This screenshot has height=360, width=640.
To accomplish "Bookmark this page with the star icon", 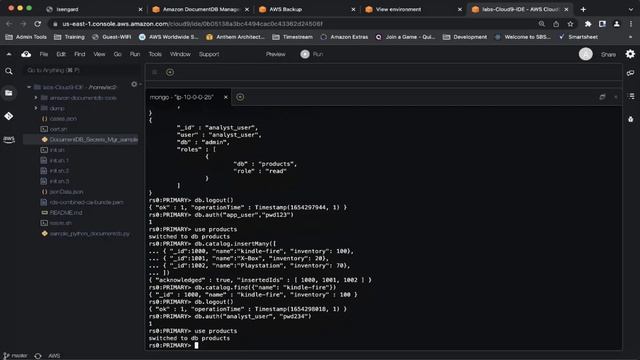I will pos(570,24).
